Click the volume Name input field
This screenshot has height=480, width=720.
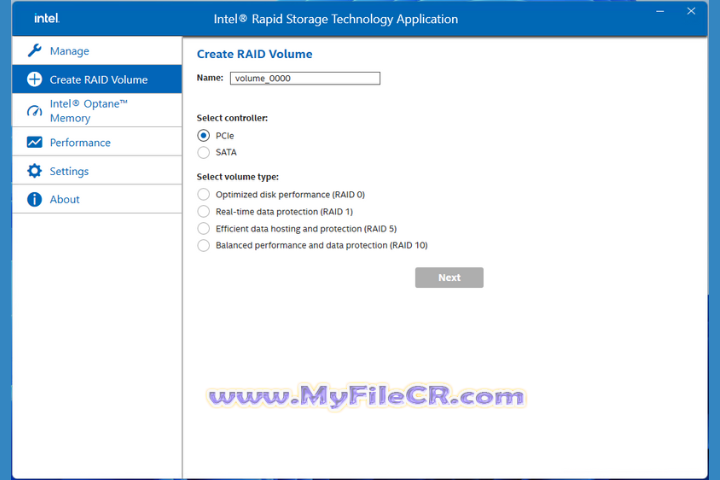point(305,78)
